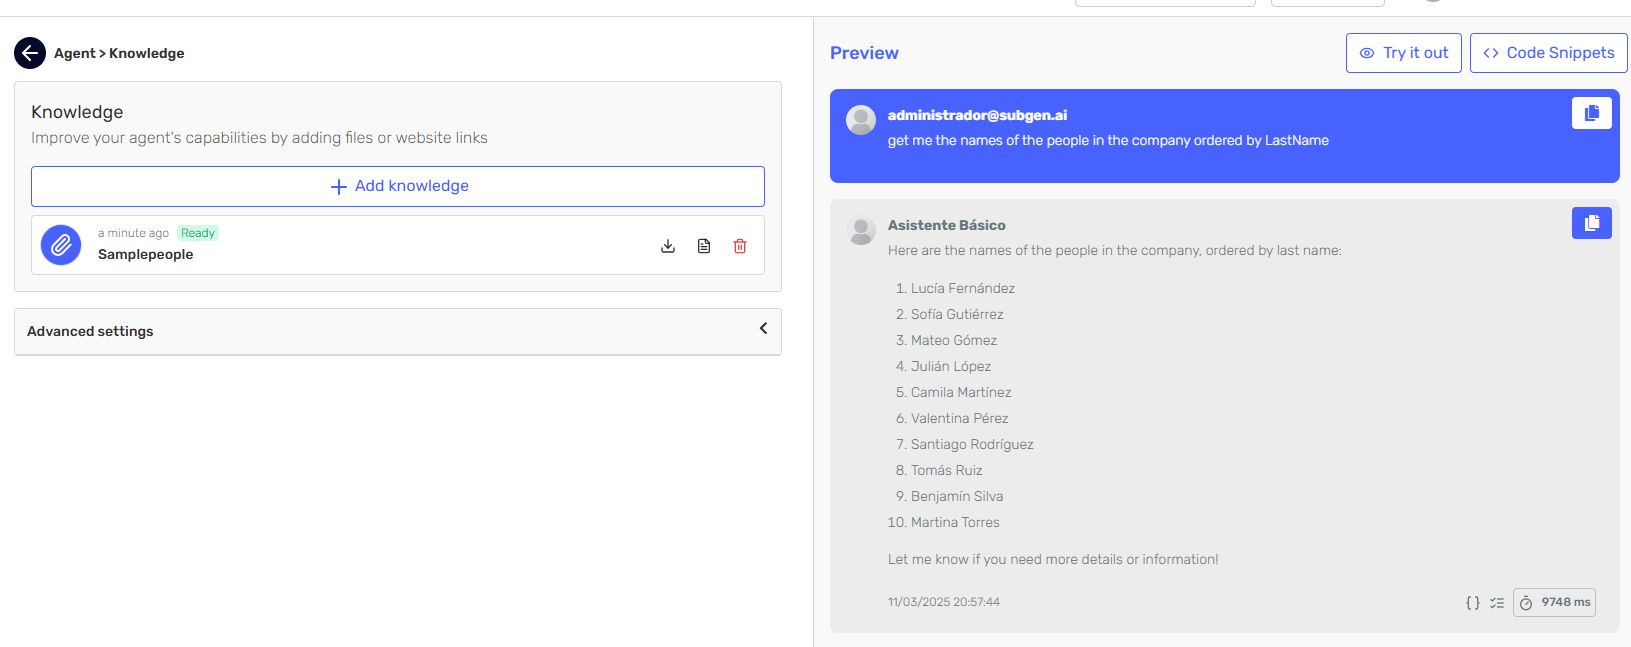Screen dimensions: 1631x647
Task: Click the Ready status badge
Action: pos(198,233)
